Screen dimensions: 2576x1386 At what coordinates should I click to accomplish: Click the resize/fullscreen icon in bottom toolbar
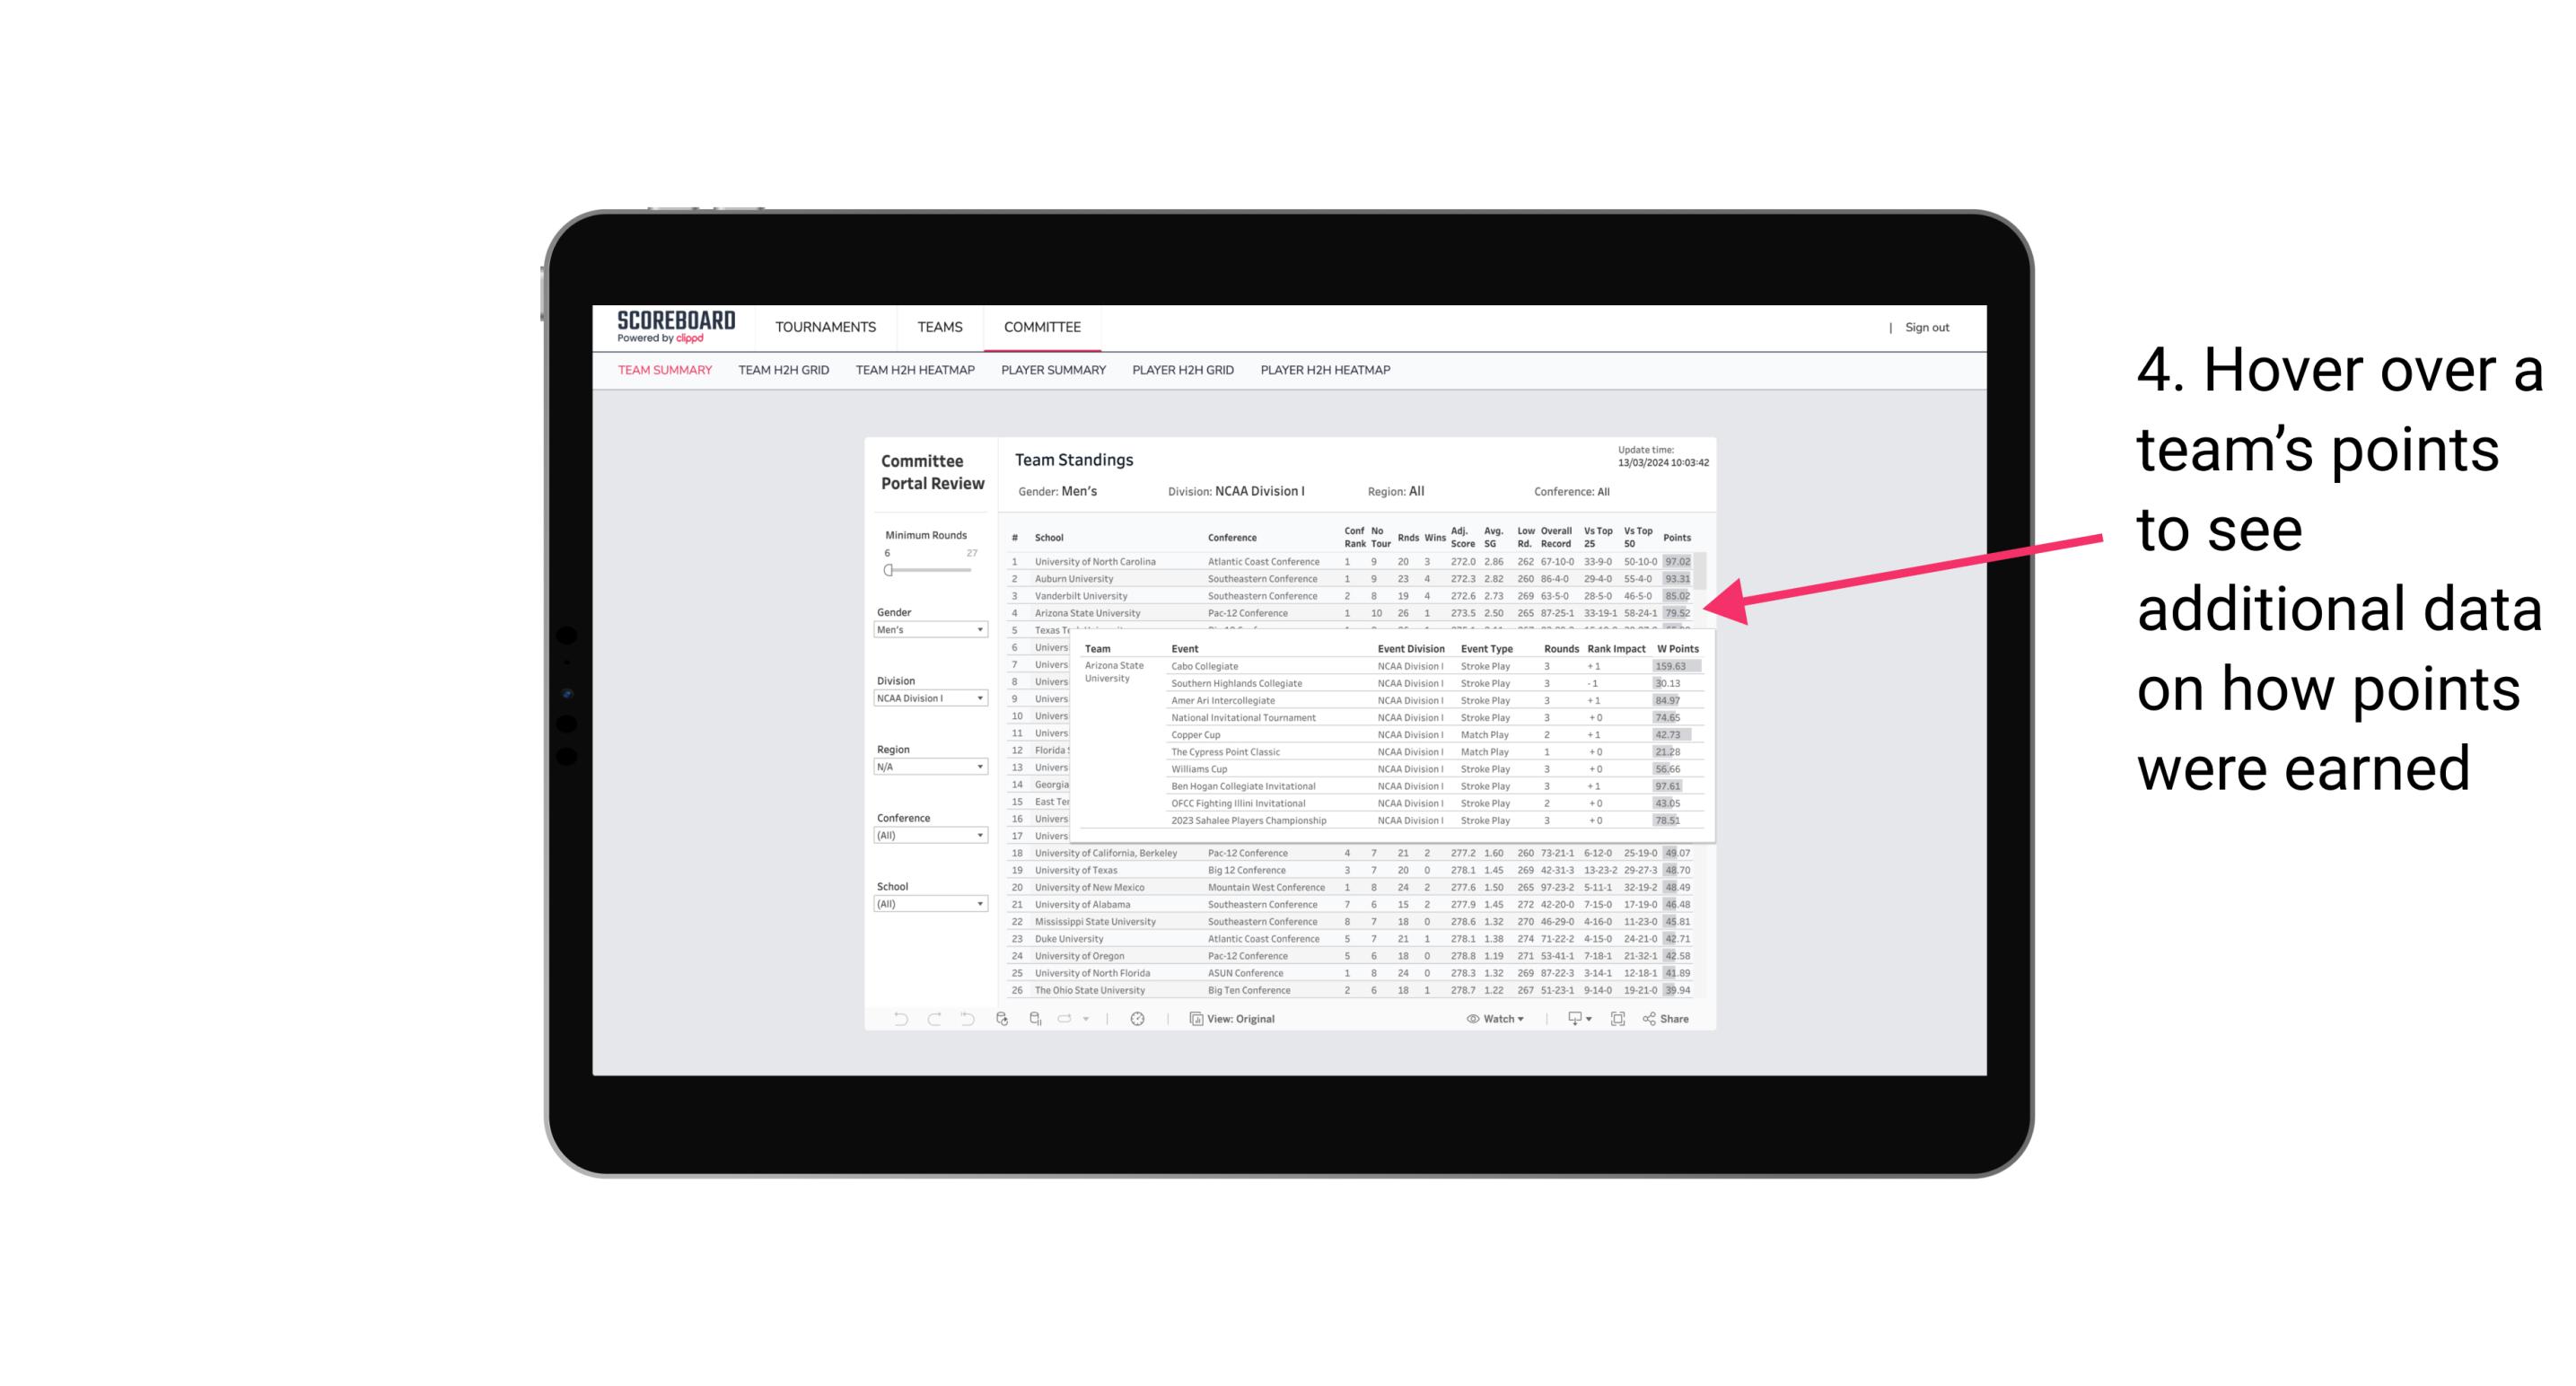tap(1617, 1021)
